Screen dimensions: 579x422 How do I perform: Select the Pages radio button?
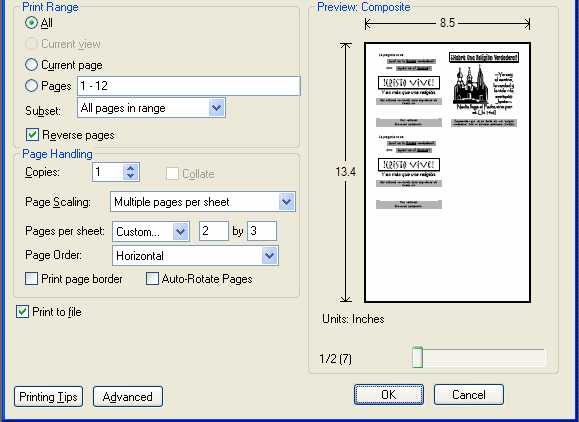(x=31, y=86)
